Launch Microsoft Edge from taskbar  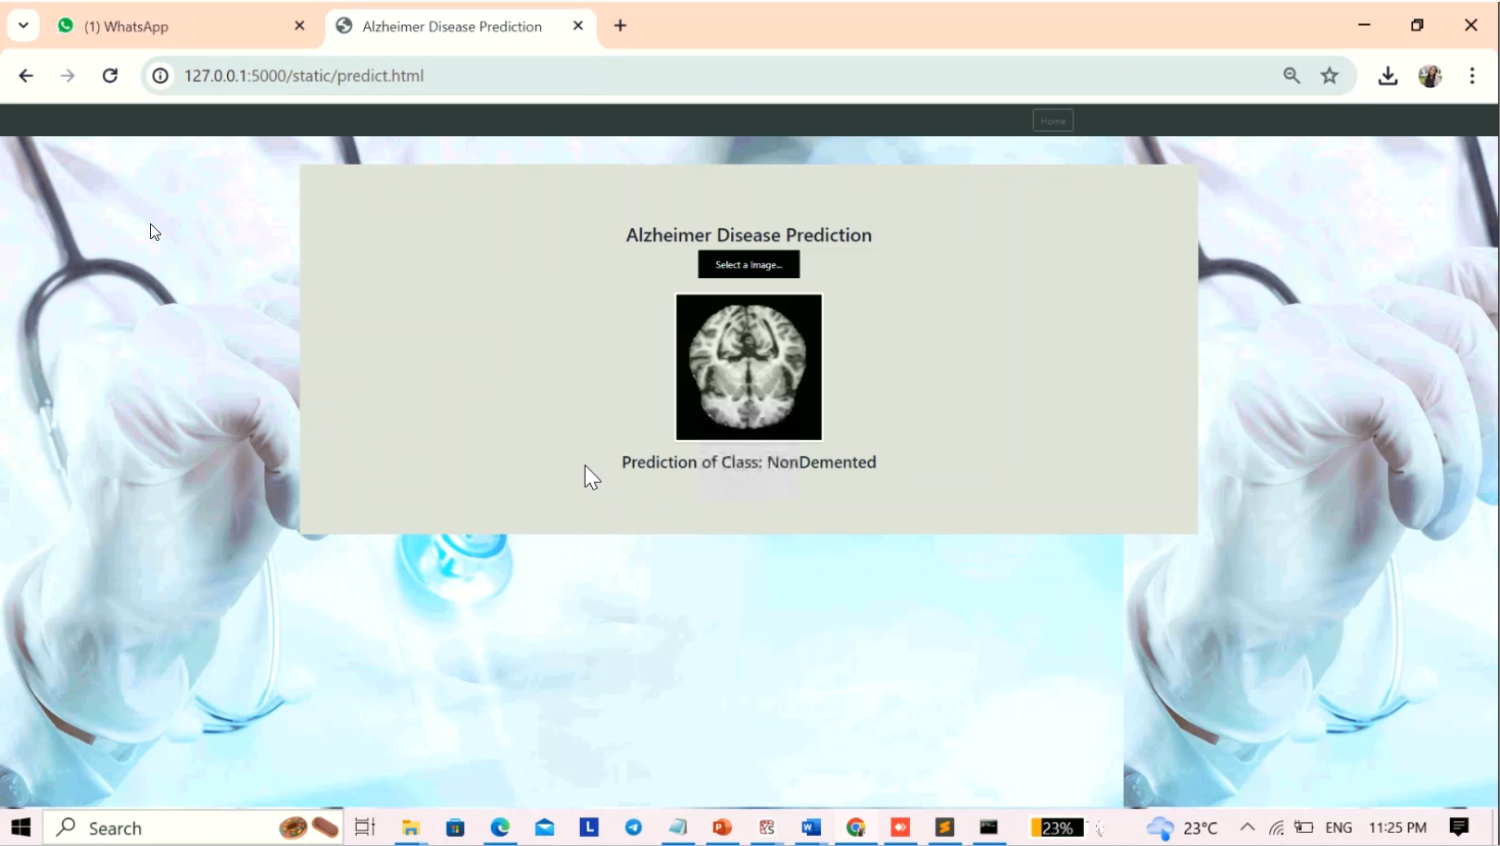coord(500,828)
